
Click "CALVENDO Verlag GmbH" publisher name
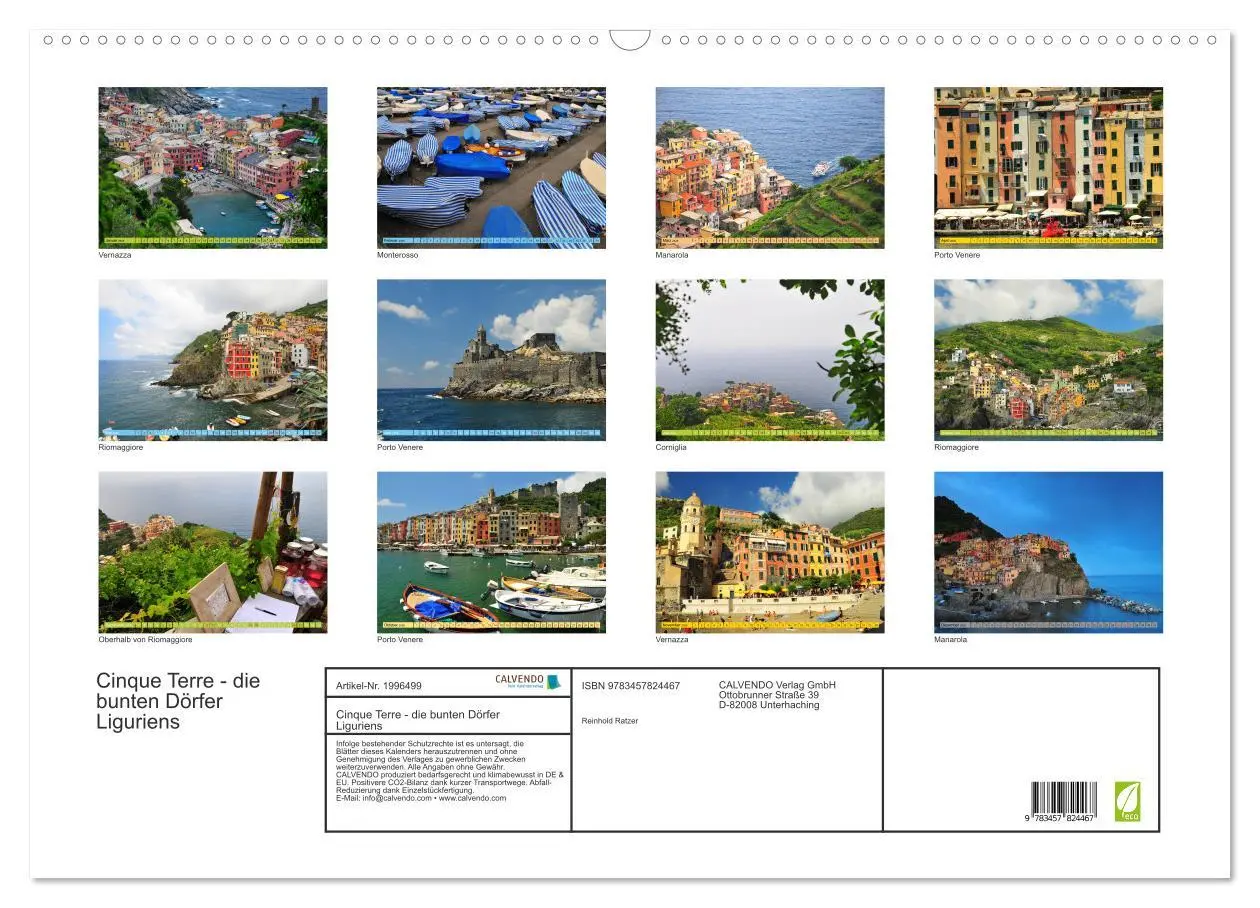click(x=777, y=685)
